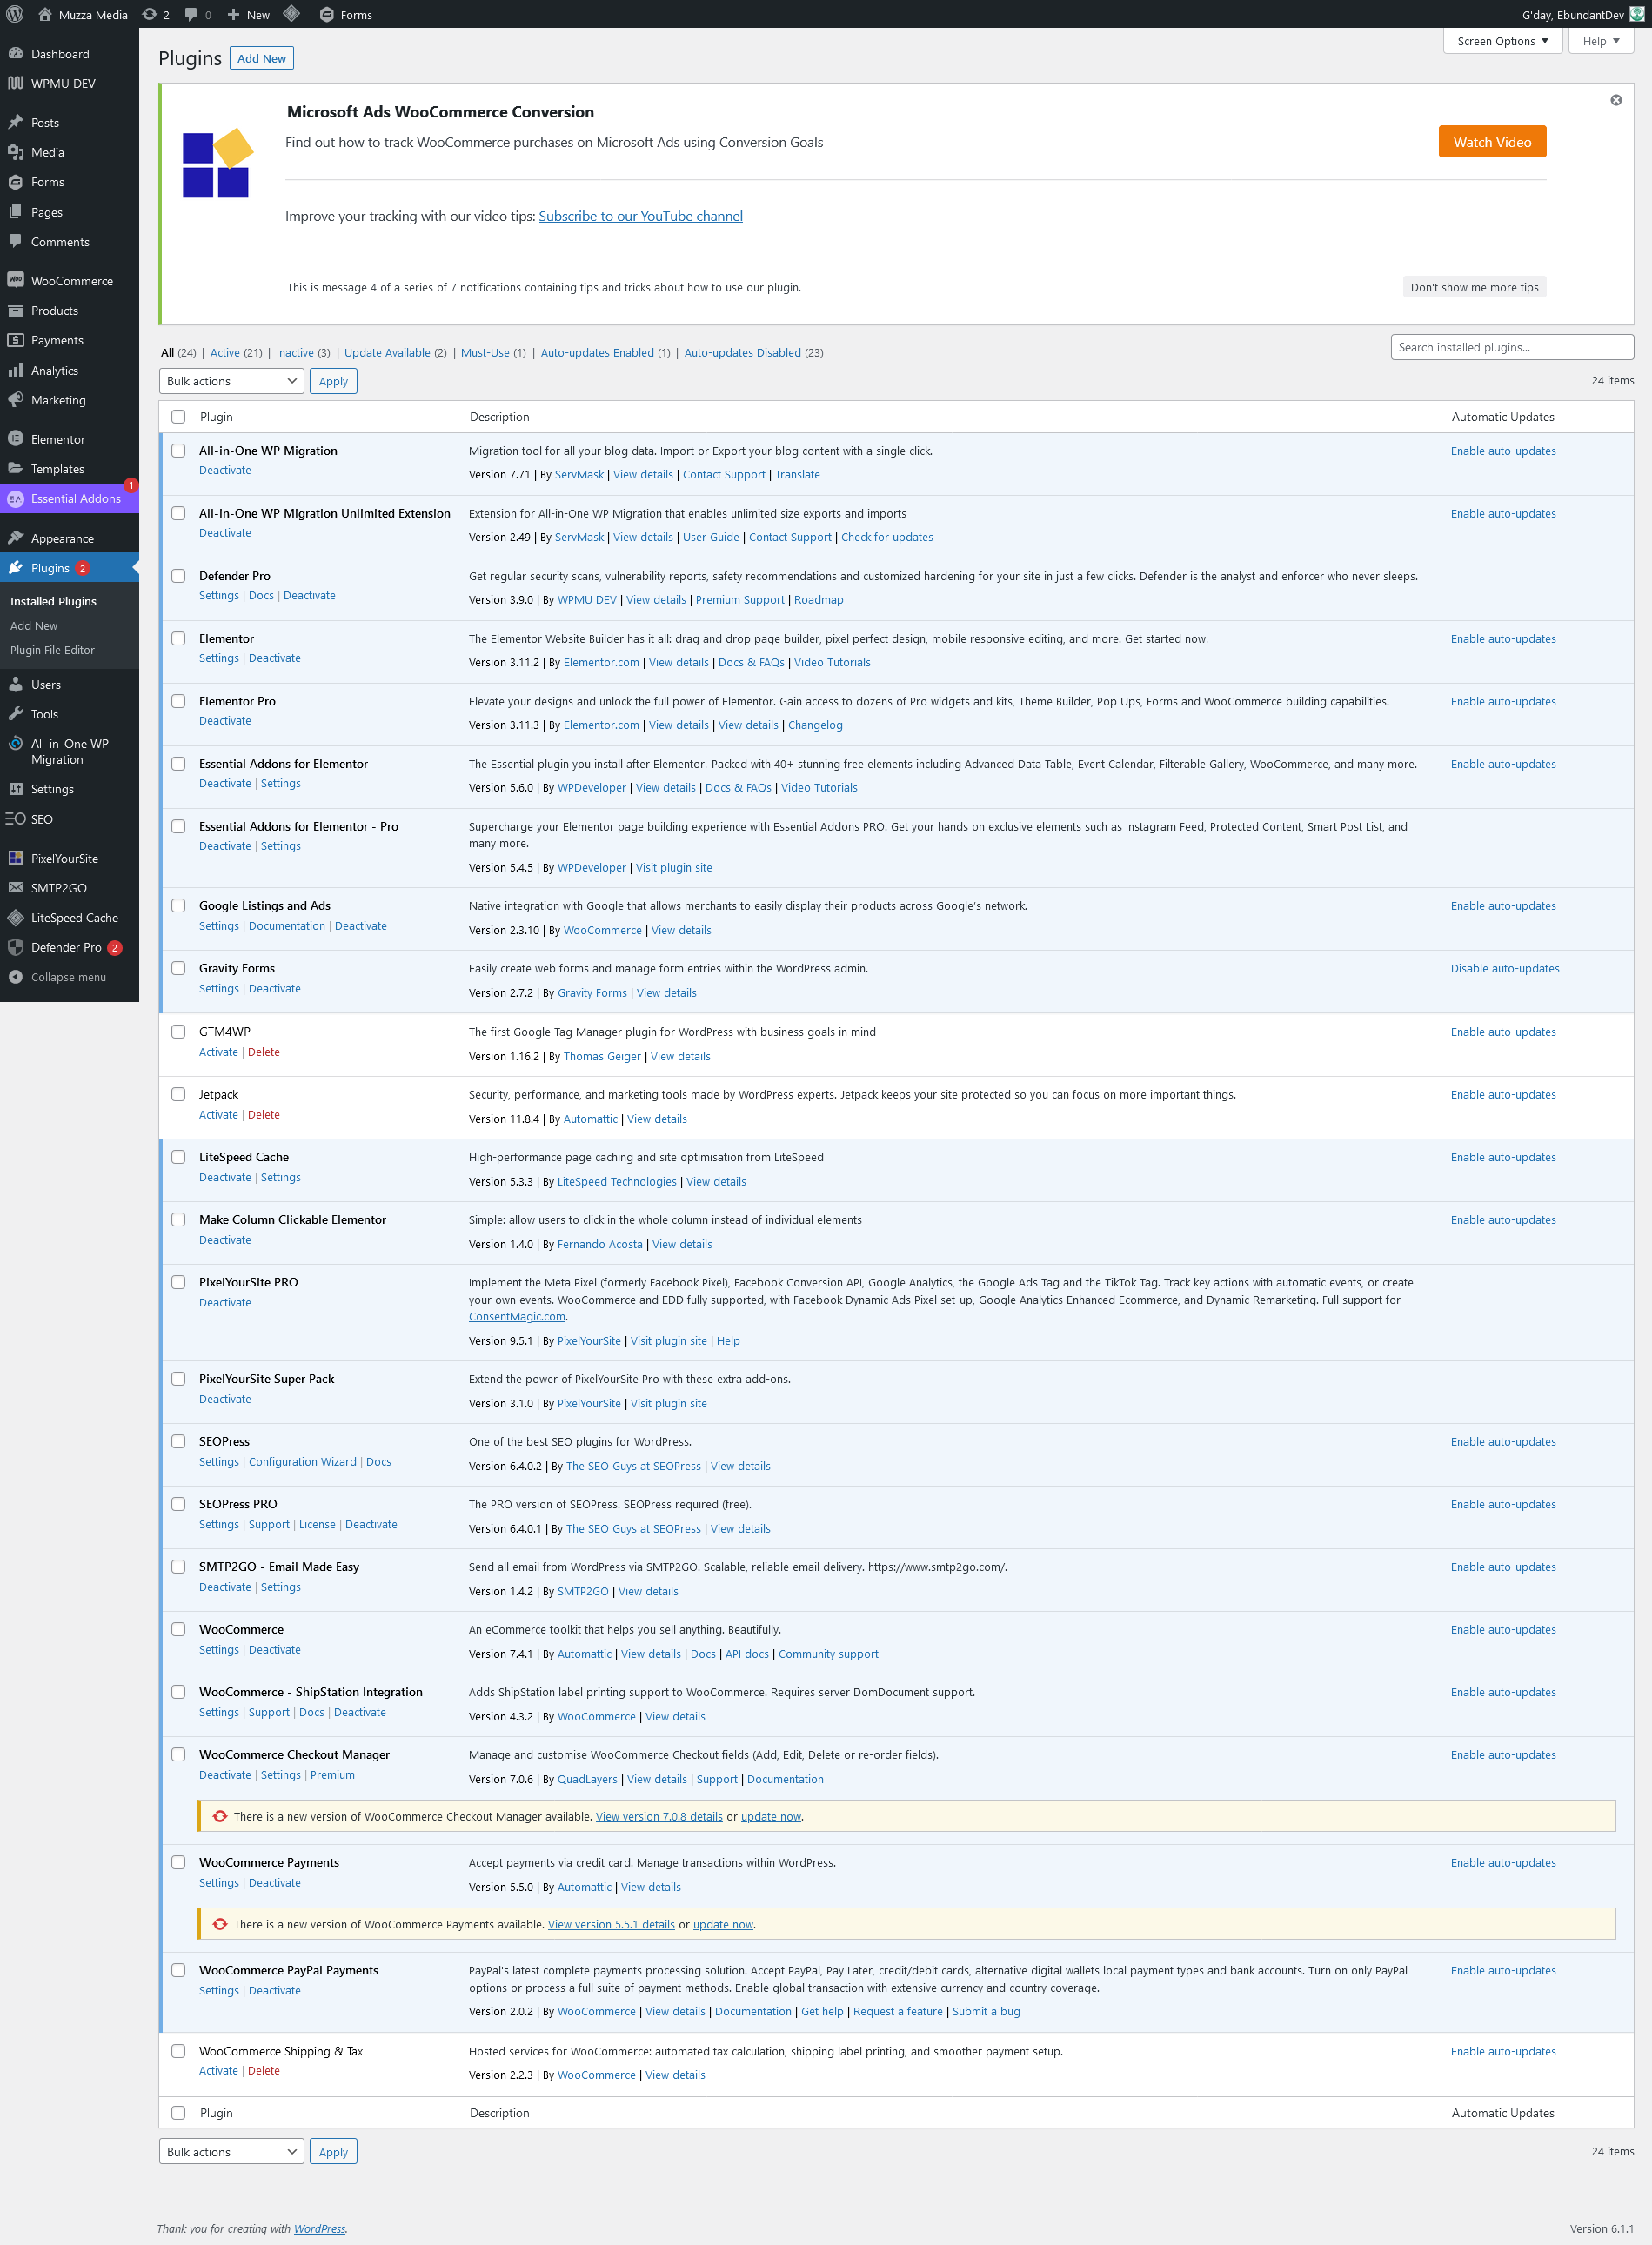This screenshot has height=2245, width=1652.
Task: Click update now for WooCommerce Payments
Action: point(722,1924)
